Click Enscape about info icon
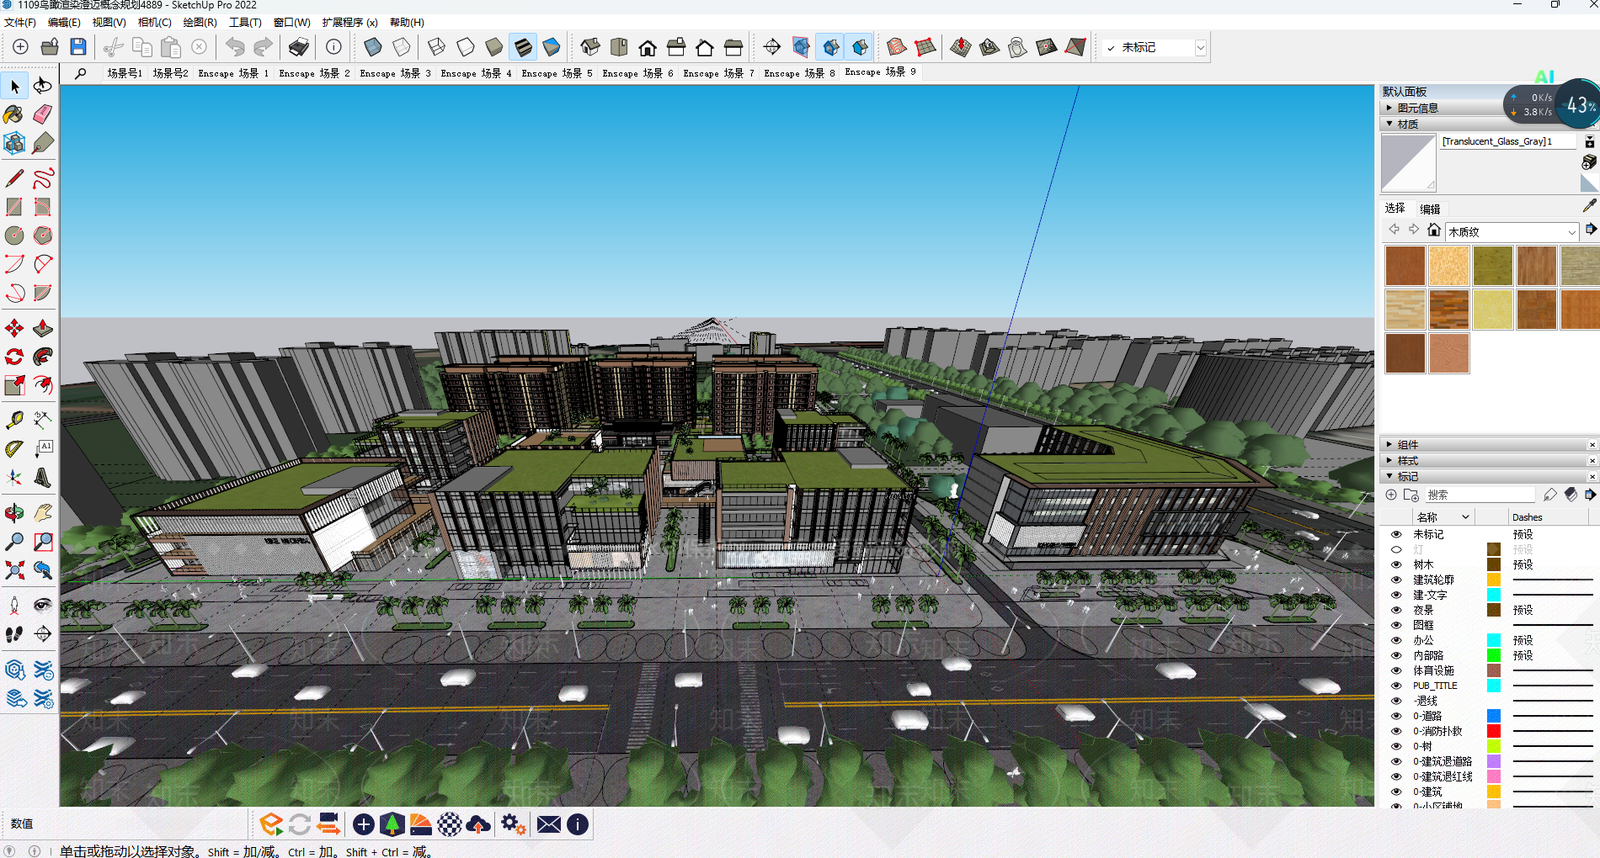 pos(578,824)
